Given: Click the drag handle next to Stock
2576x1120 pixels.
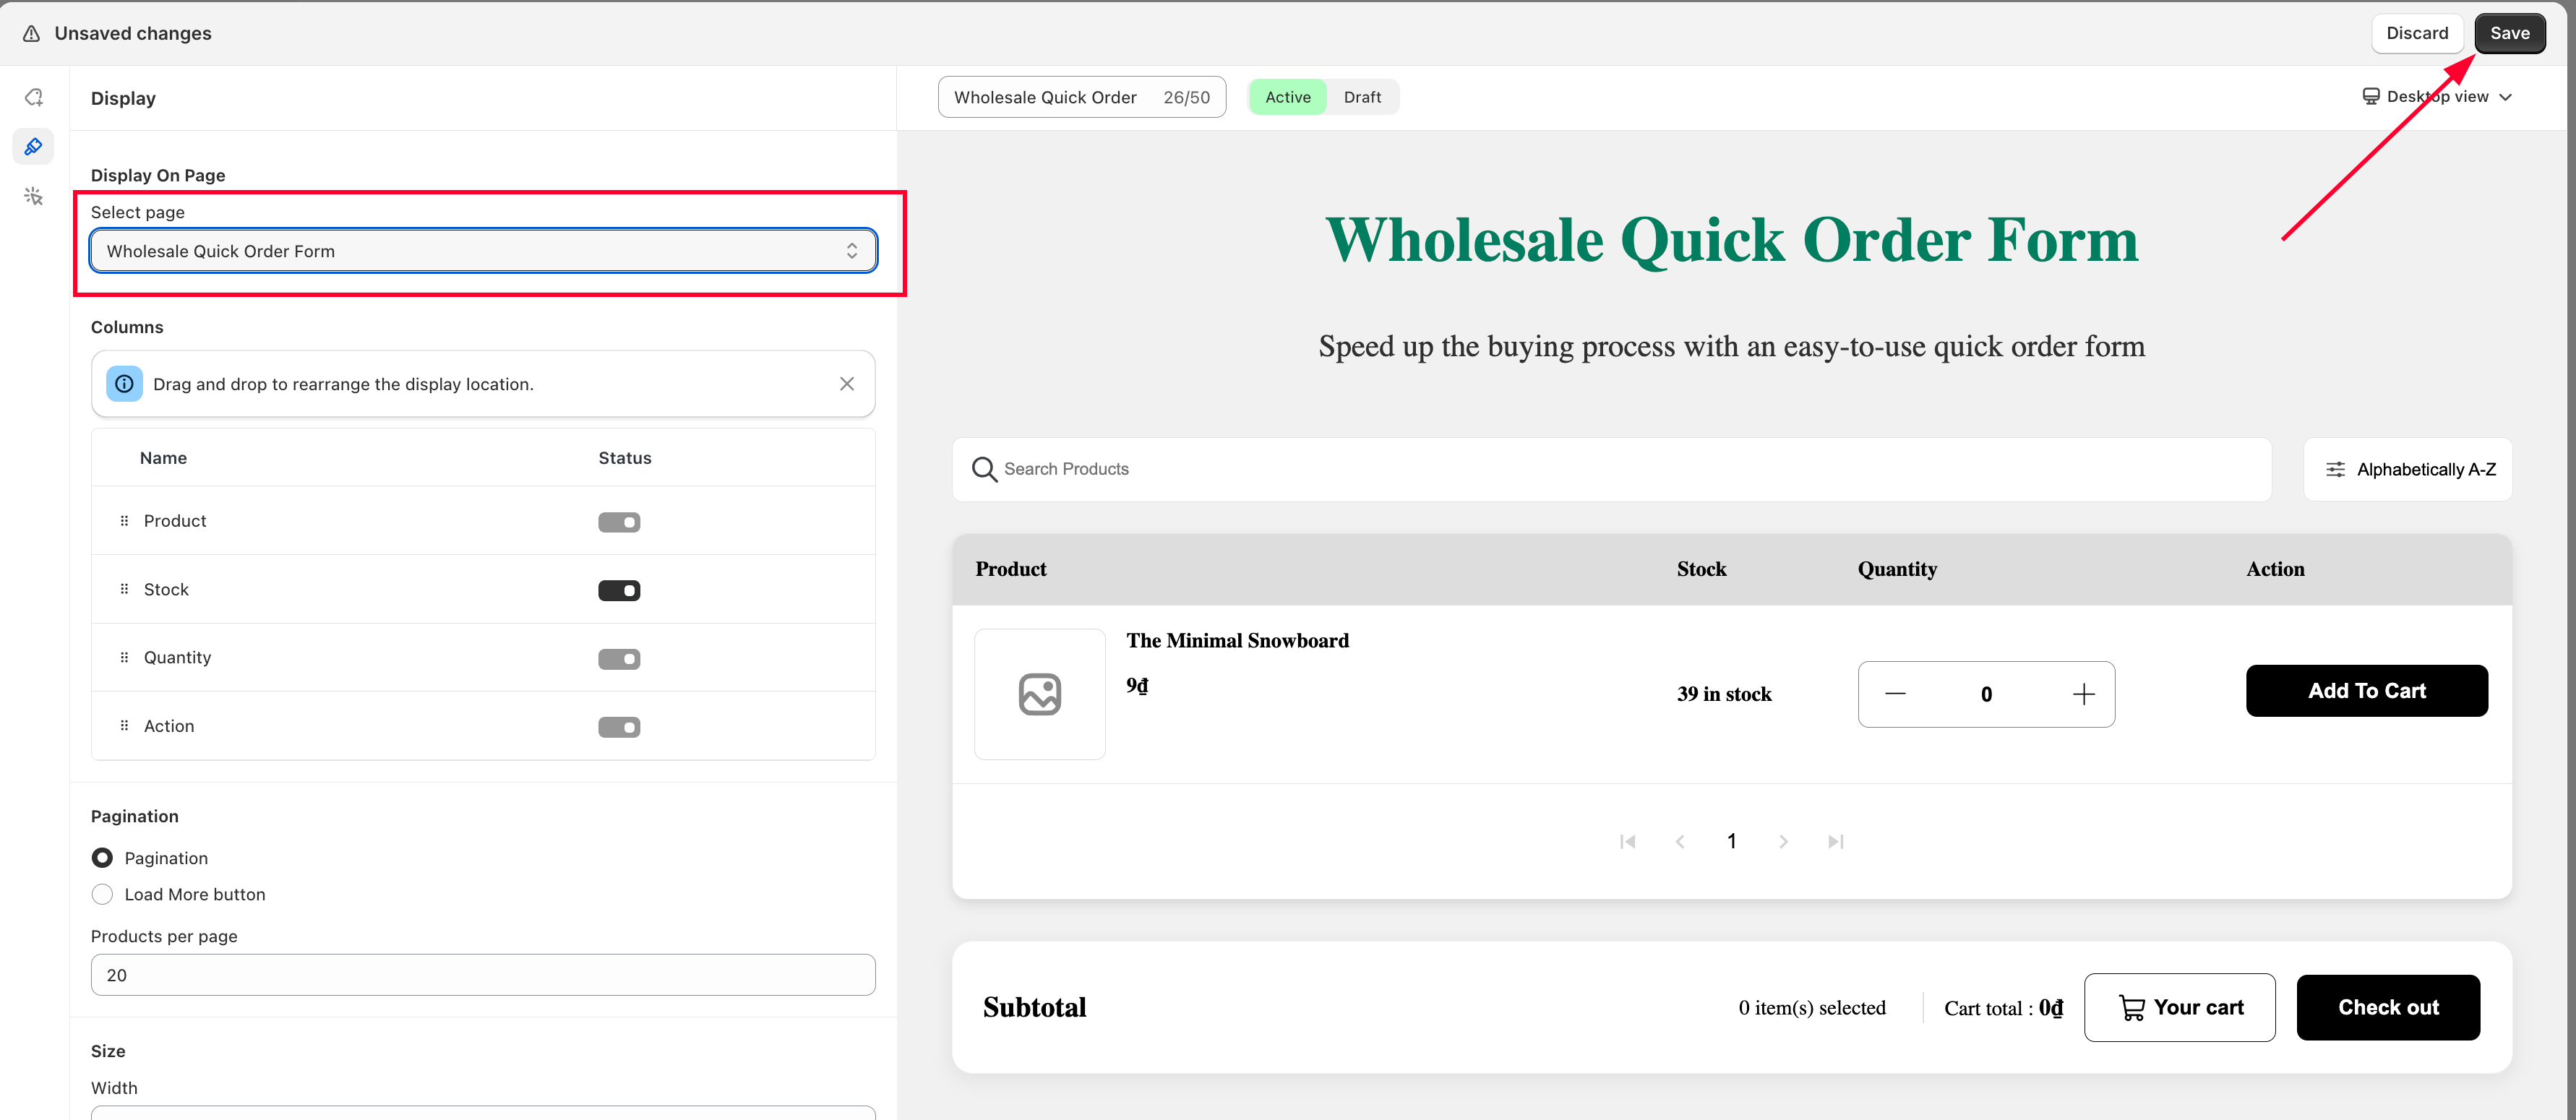Looking at the screenshot, I should pos(124,589).
